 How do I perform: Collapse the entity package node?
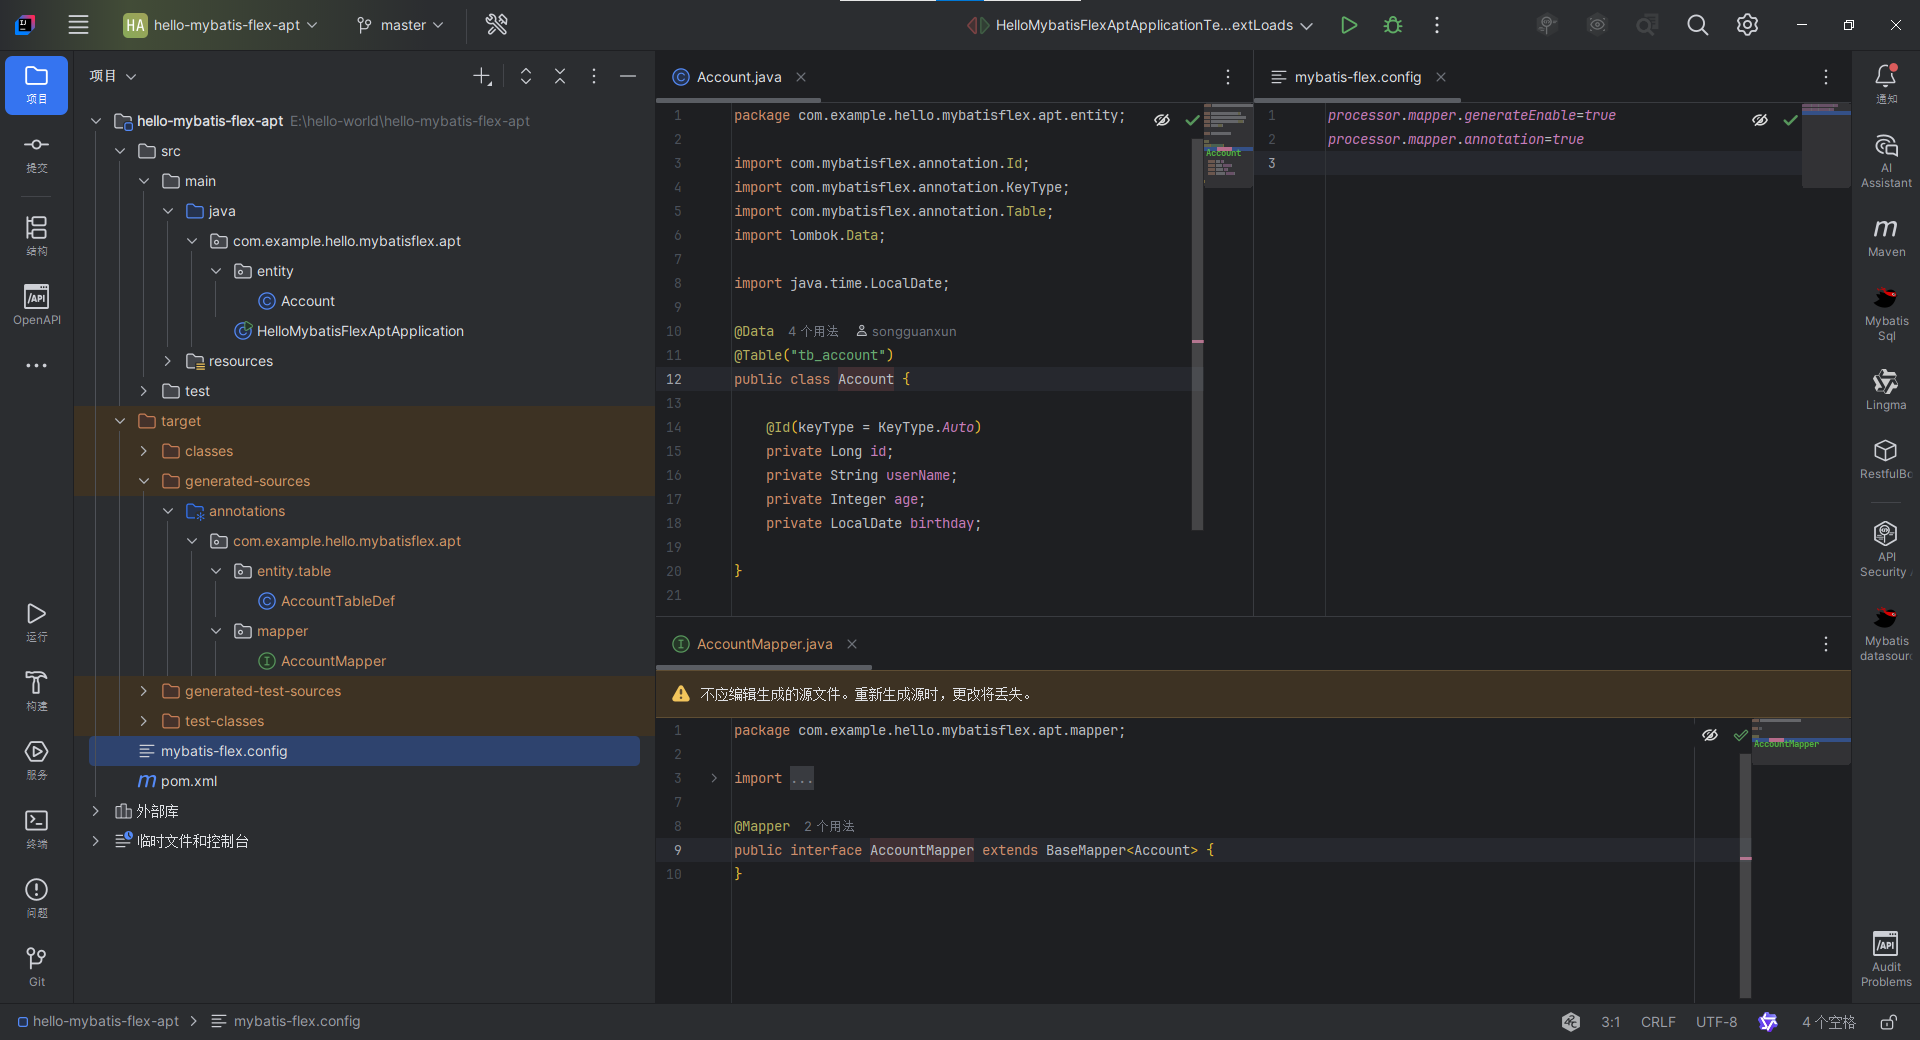(x=216, y=270)
